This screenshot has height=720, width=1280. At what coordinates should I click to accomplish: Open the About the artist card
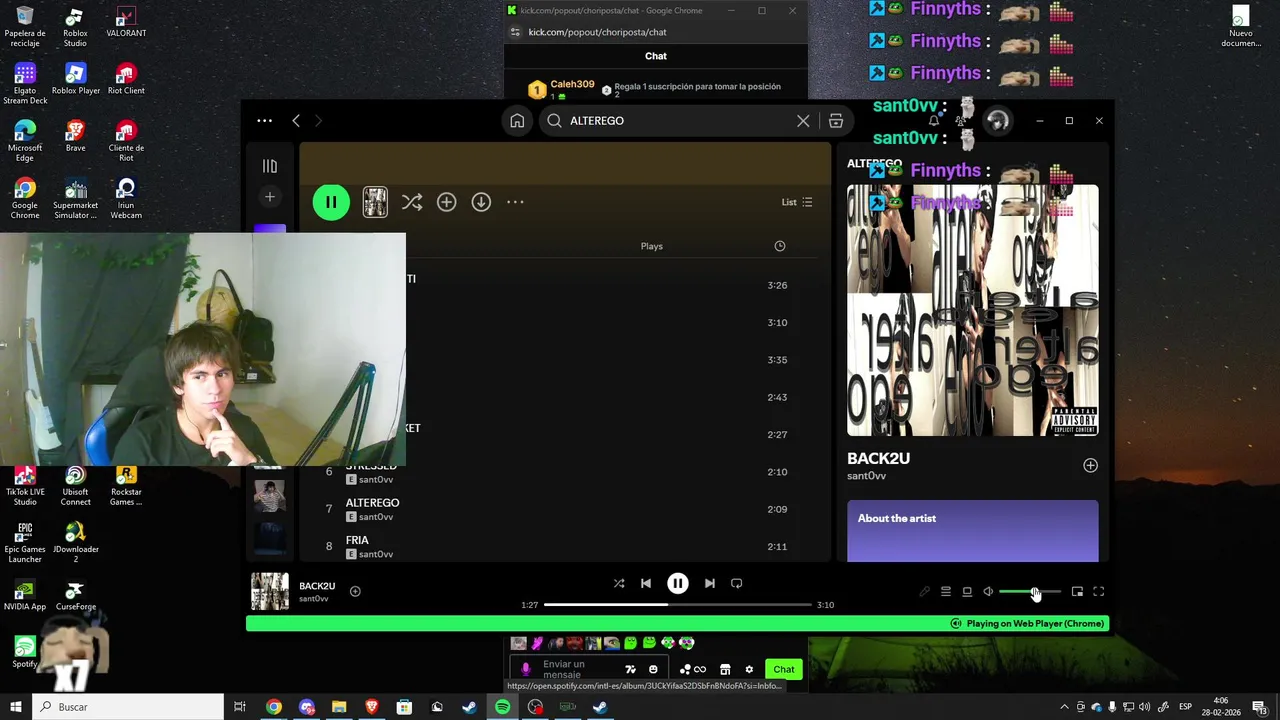point(972,531)
